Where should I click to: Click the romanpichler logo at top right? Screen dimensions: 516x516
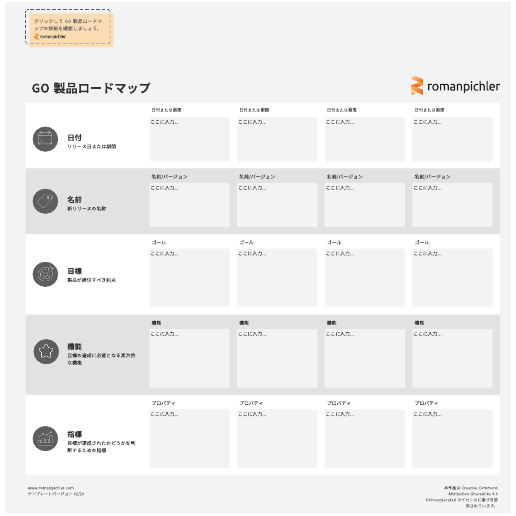[455, 86]
